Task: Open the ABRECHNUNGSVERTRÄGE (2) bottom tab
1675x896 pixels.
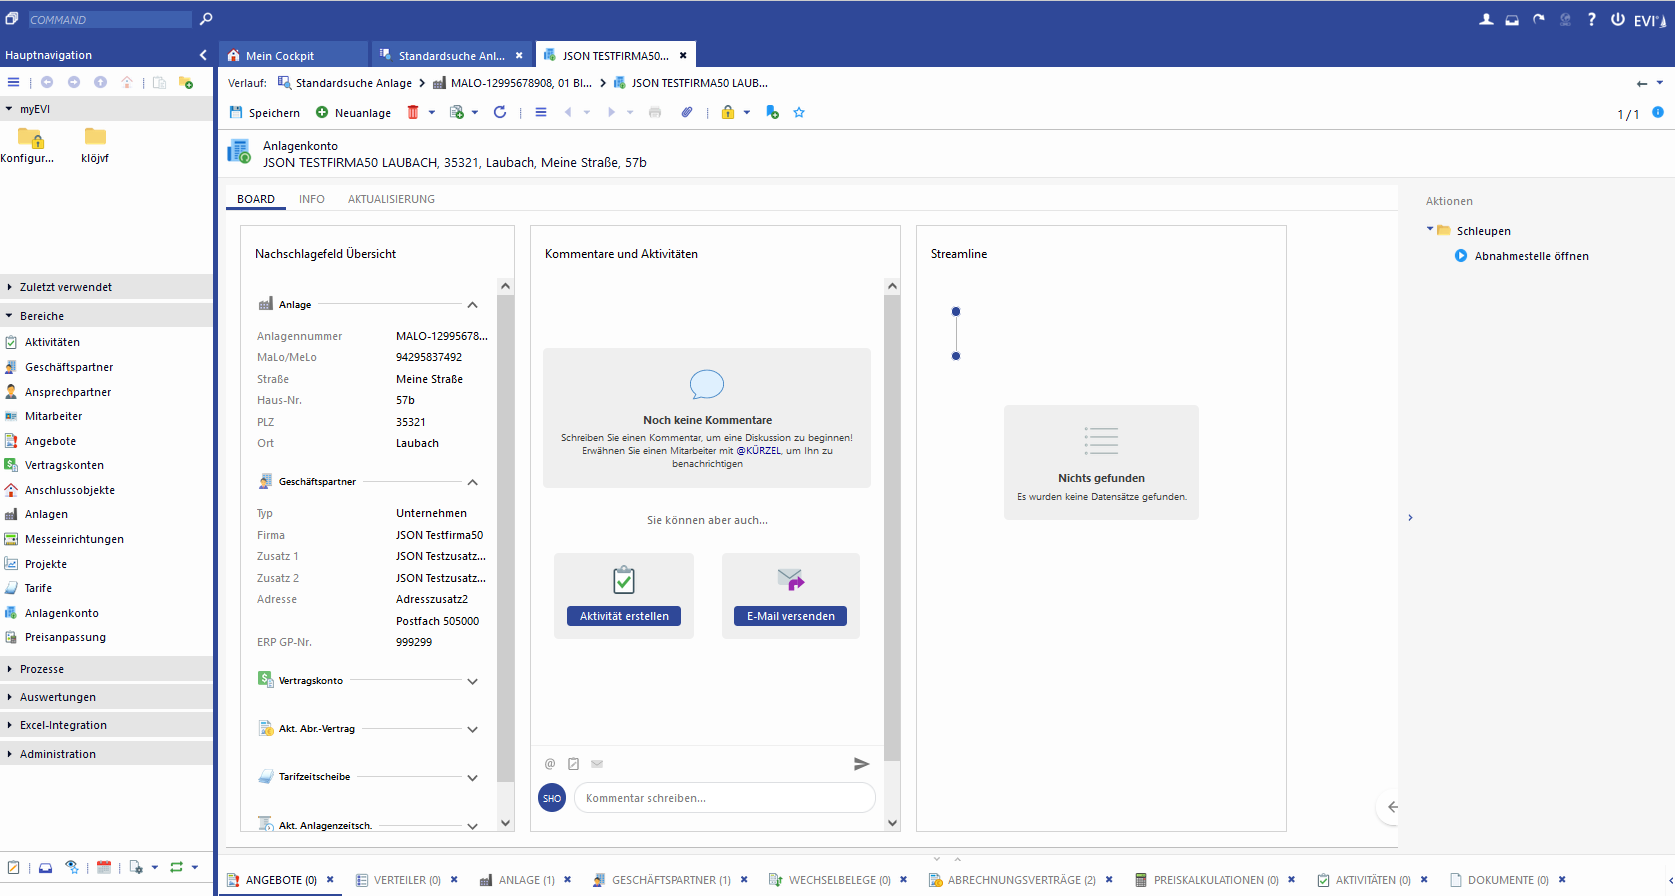Action: [x=1021, y=880]
